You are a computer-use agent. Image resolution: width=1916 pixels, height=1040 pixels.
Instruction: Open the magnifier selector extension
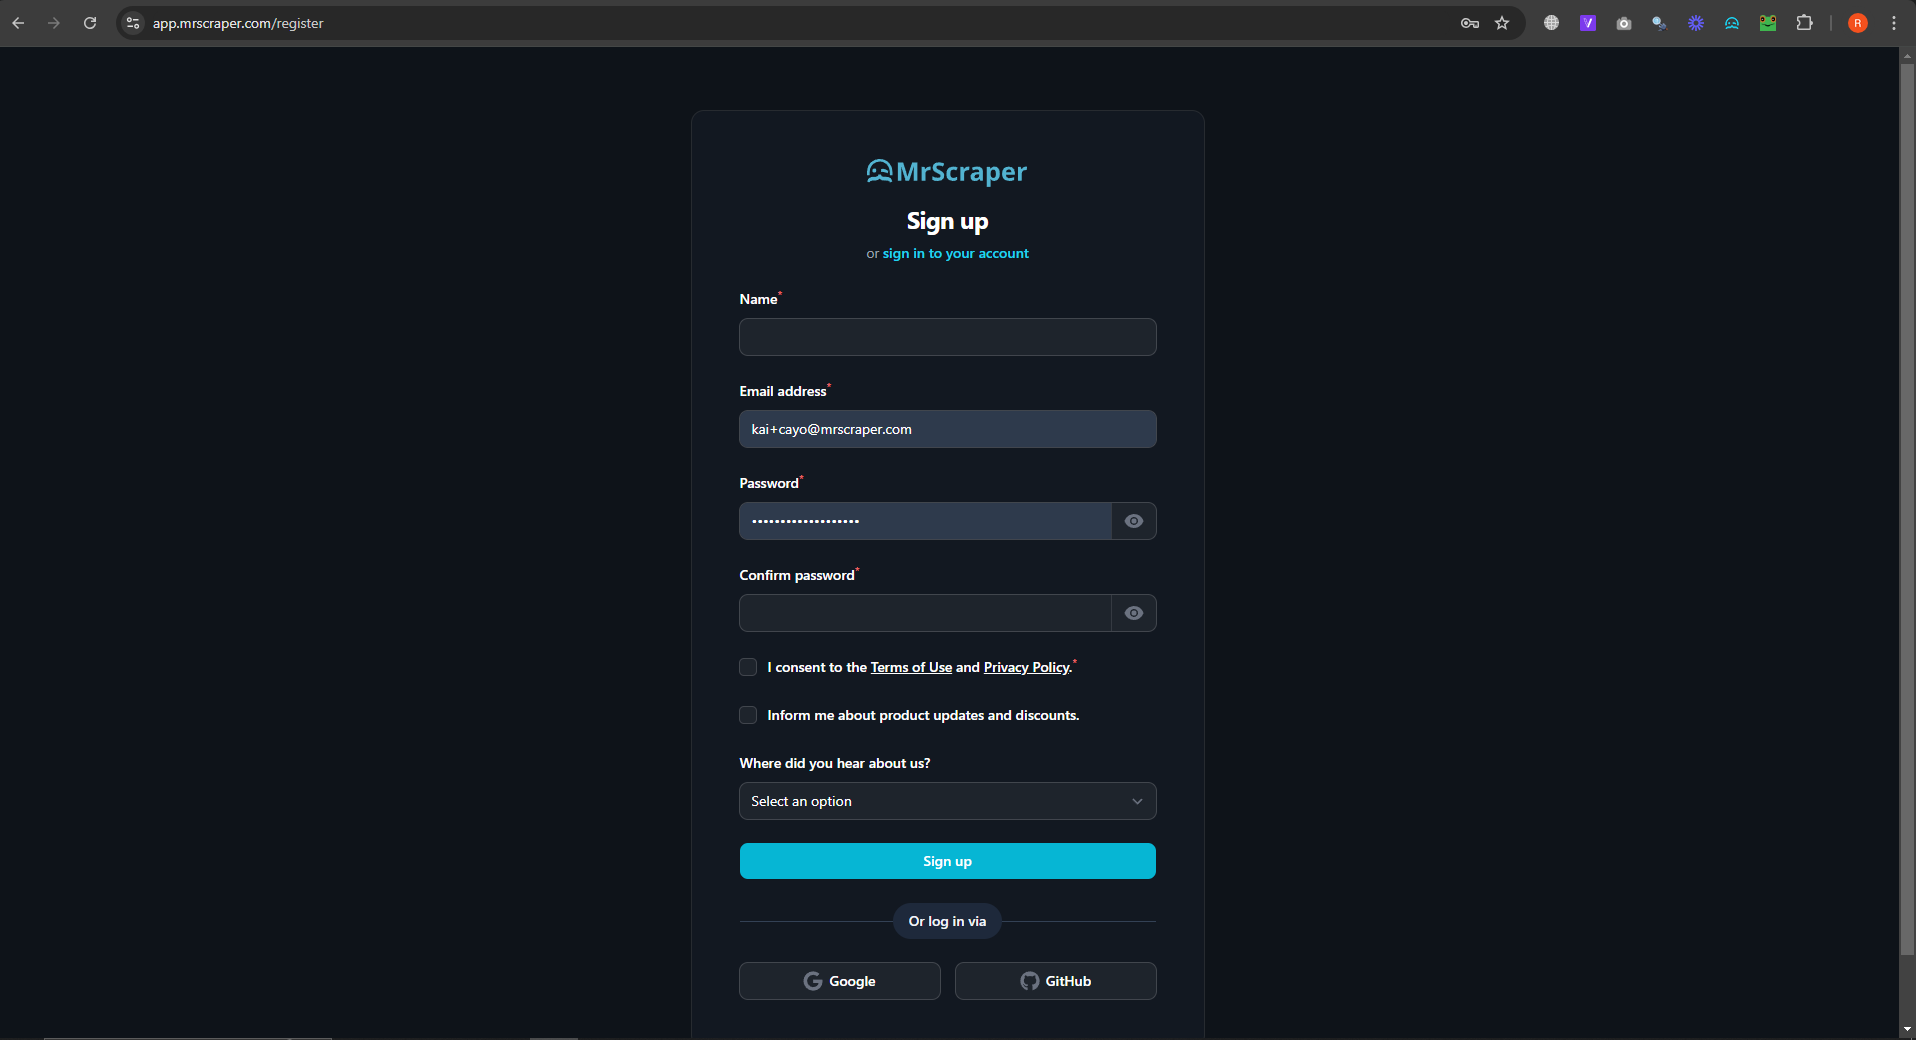pyautogui.click(x=1659, y=23)
